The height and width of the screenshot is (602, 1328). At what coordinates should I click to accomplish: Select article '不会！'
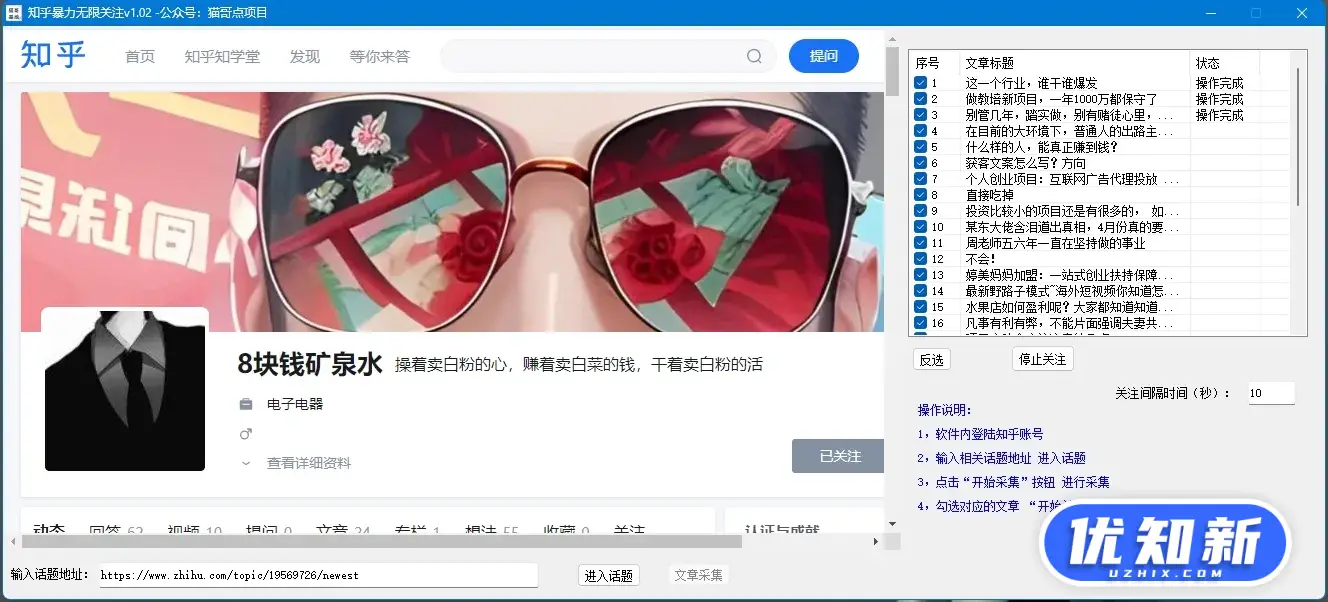click(x=982, y=259)
